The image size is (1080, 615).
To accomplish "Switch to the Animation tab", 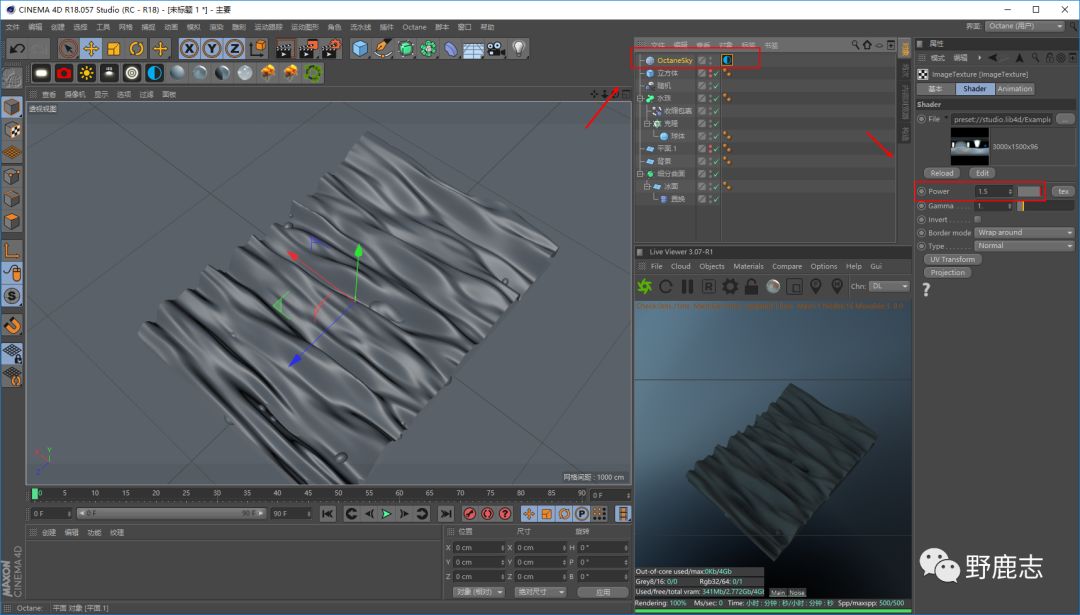I will [x=1014, y=89].
